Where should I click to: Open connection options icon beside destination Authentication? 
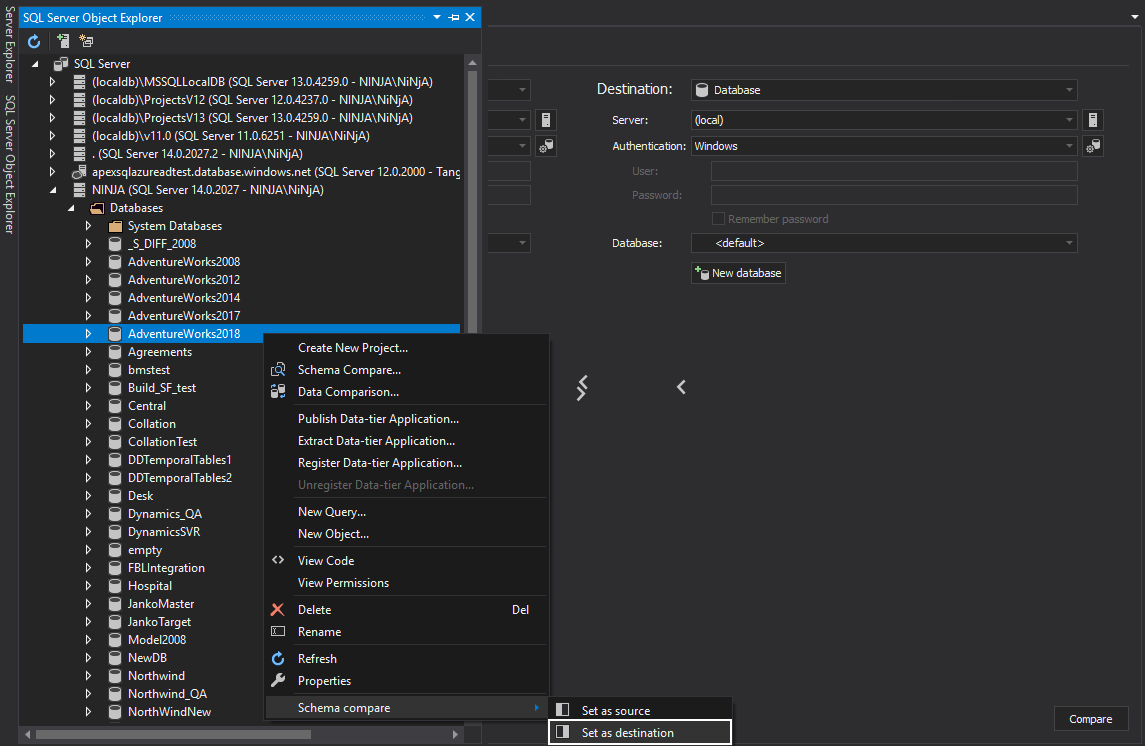1093,146
